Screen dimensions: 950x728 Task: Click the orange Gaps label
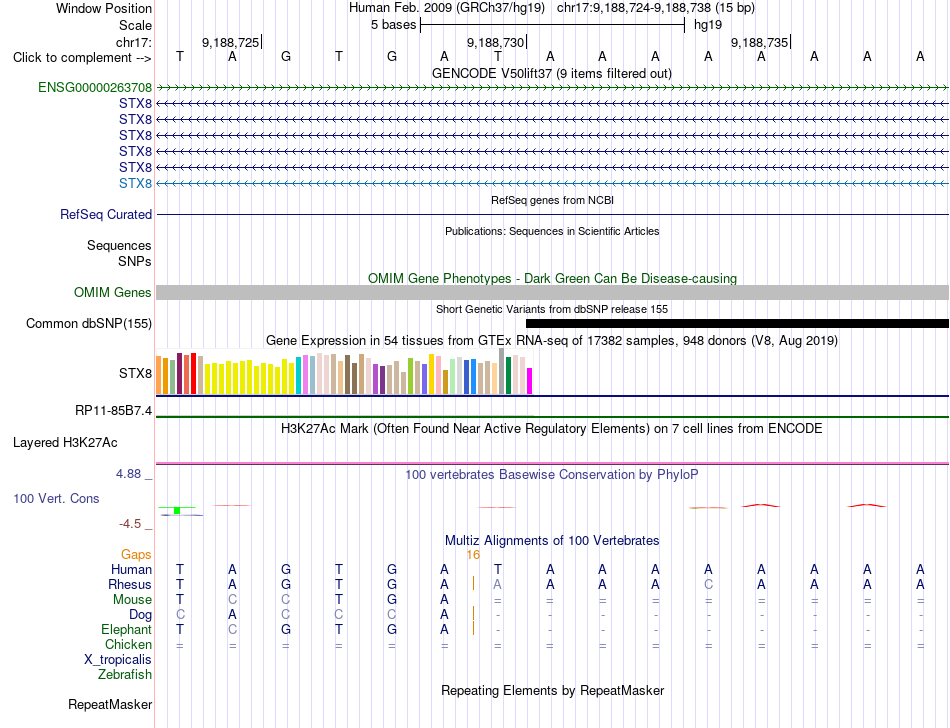tap(136, 554)
